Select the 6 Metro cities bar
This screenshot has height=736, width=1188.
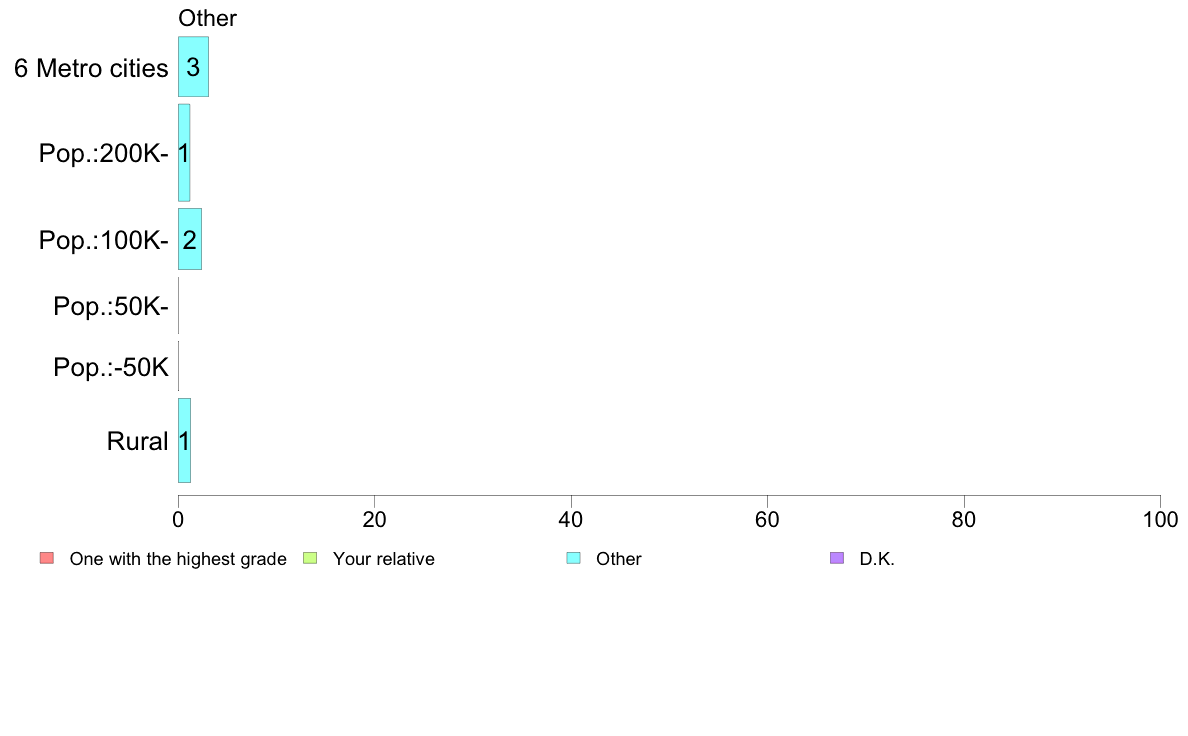(x=193, y=67)
